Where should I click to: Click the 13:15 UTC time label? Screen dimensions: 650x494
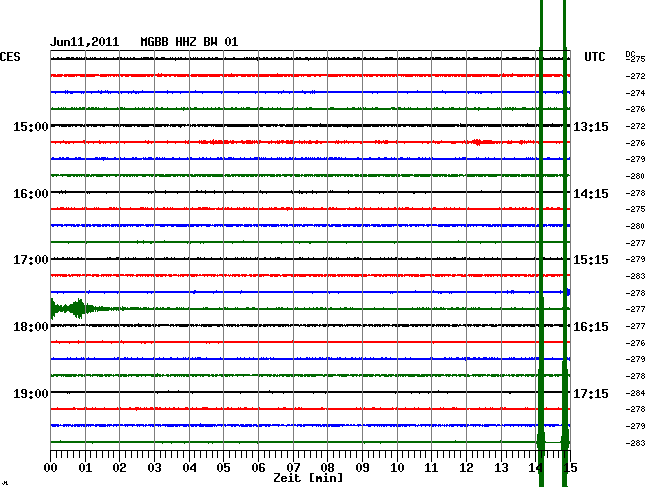(591, 126)
